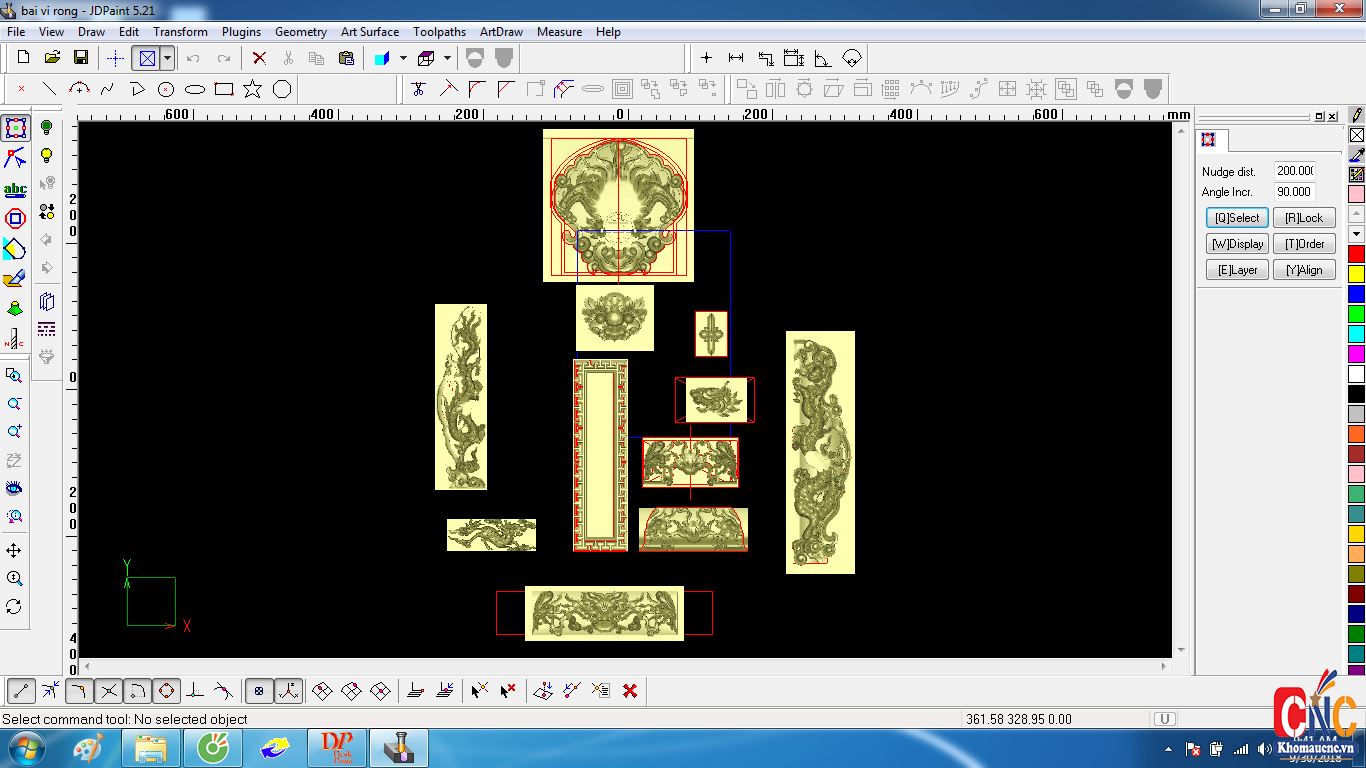
Task: Expand the cyan cube view dropdown
Action: [403, 58]
